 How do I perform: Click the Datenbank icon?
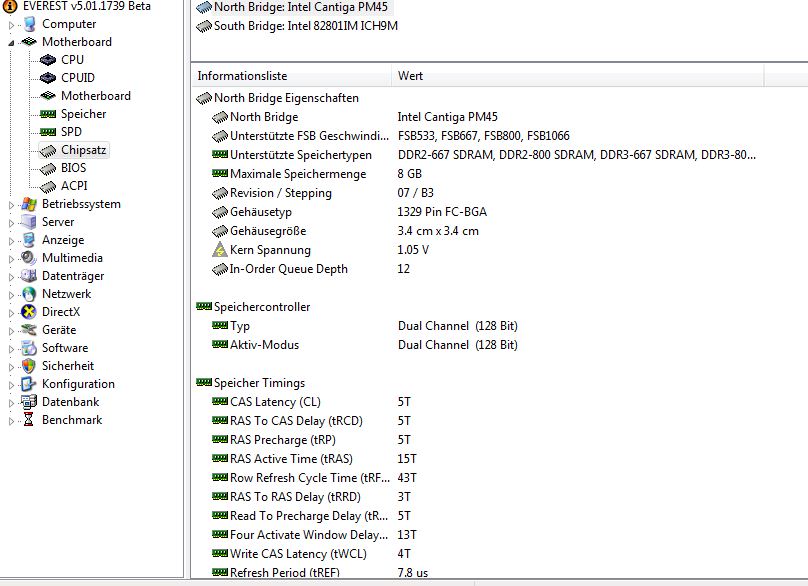point(29,402)
